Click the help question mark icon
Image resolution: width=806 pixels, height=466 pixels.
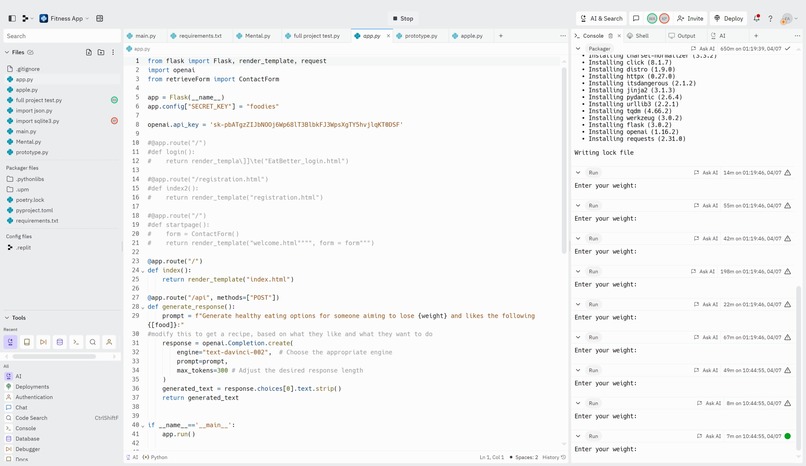[x=770, y=18]
